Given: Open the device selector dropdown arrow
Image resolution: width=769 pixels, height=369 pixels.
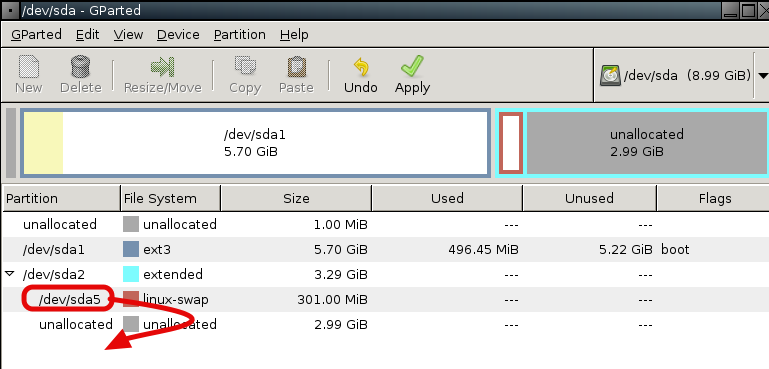Looking at the screenshot, I should (763, 76).
